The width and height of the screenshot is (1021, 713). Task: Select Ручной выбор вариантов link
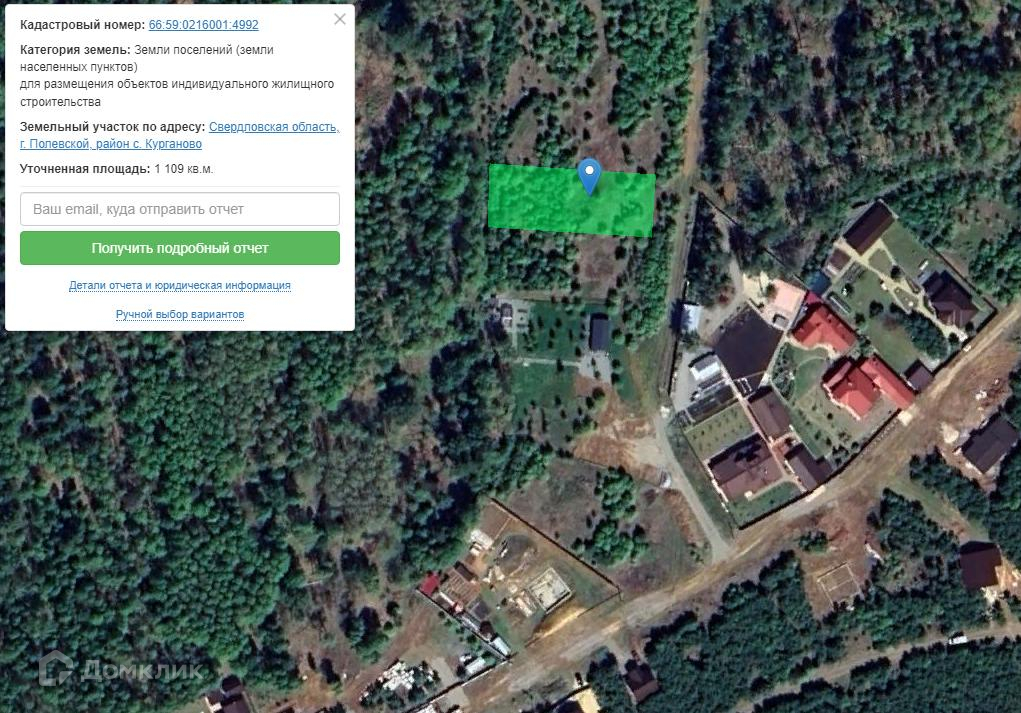click(180, 315)
